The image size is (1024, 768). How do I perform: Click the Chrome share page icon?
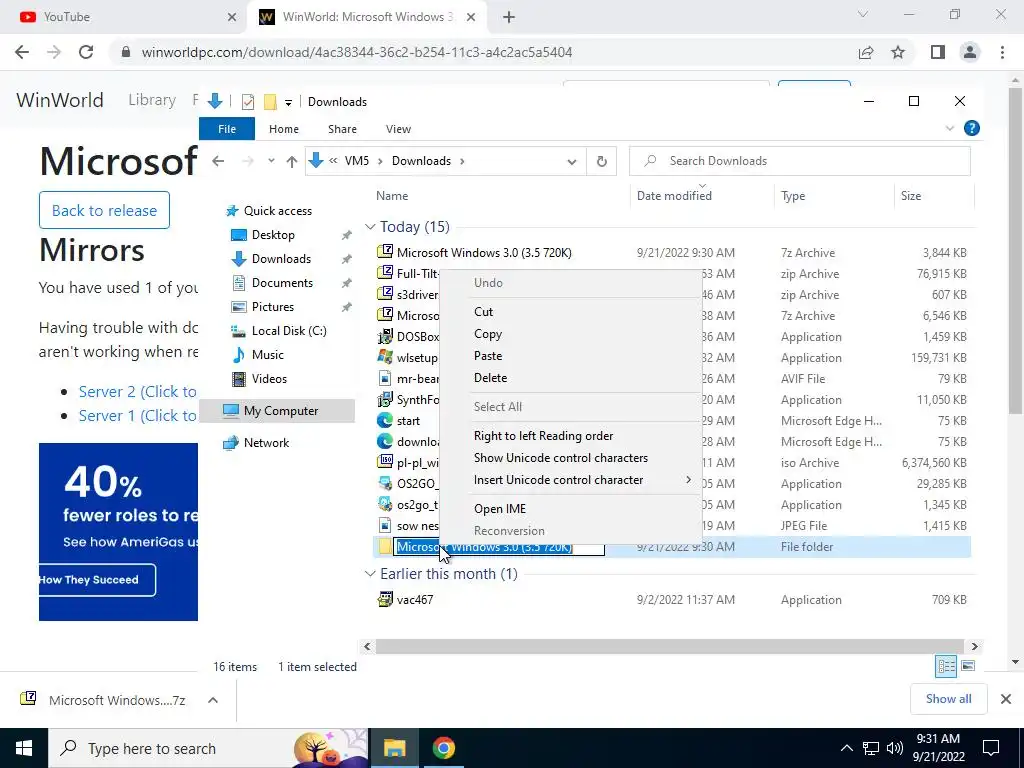[866, 52]
